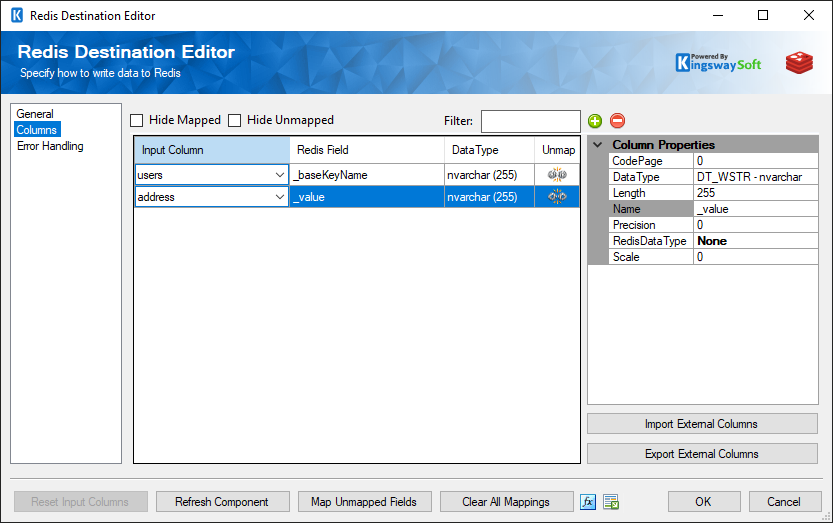Image resolution: width=833 pixels, height=523 pixels.
Task: Open the address input column dropdown
Action: click(x=280, y=197)
